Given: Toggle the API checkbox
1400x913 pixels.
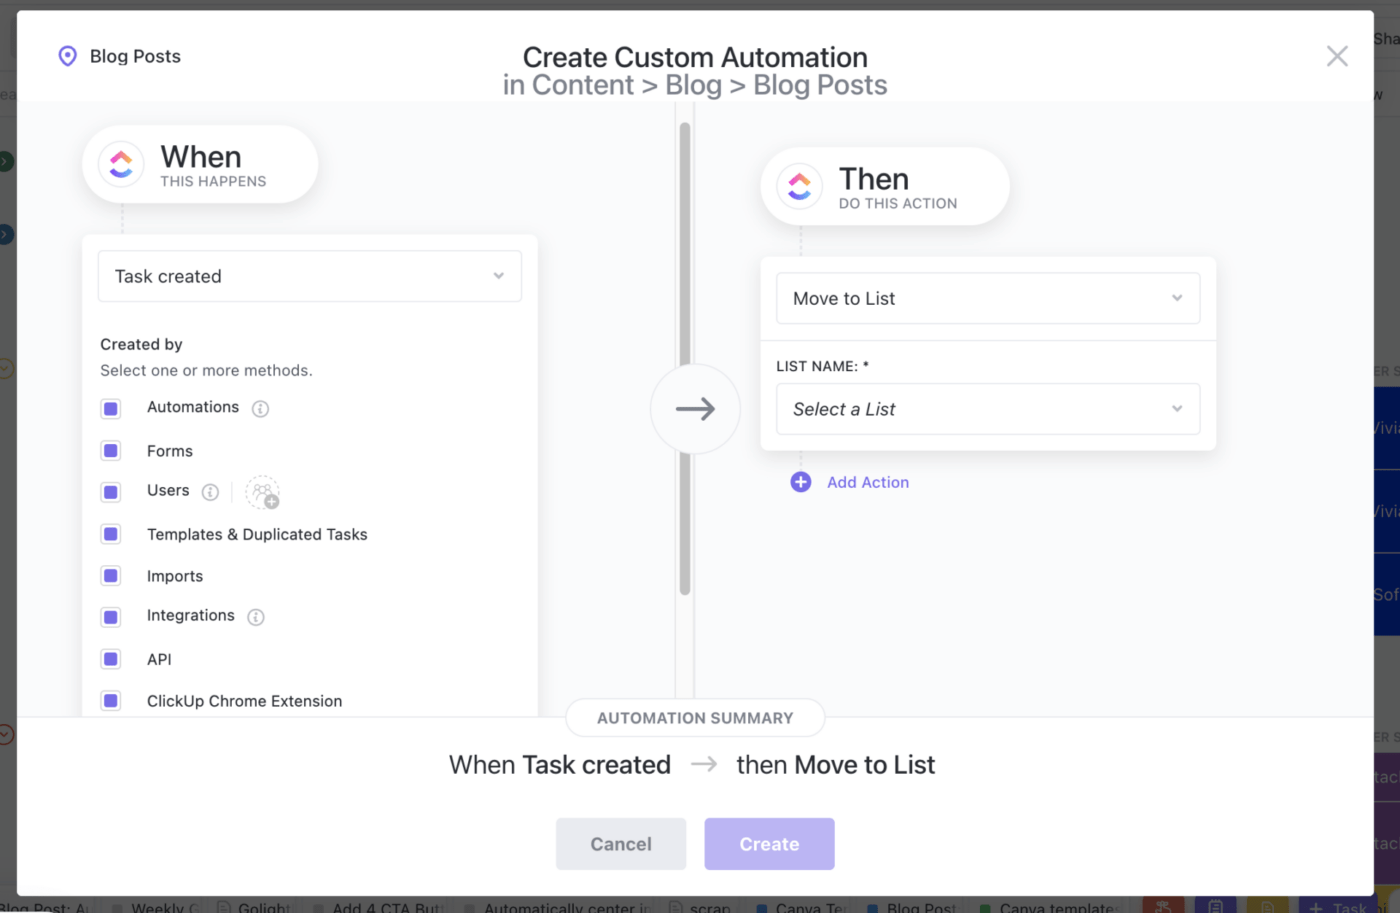Looking at the screenshot, I should tap(111, 659).
